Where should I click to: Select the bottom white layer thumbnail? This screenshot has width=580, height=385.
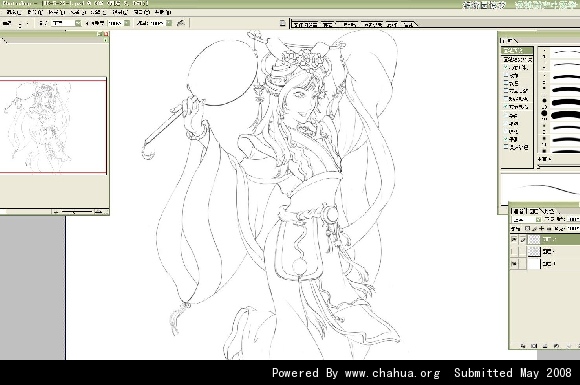534,264
